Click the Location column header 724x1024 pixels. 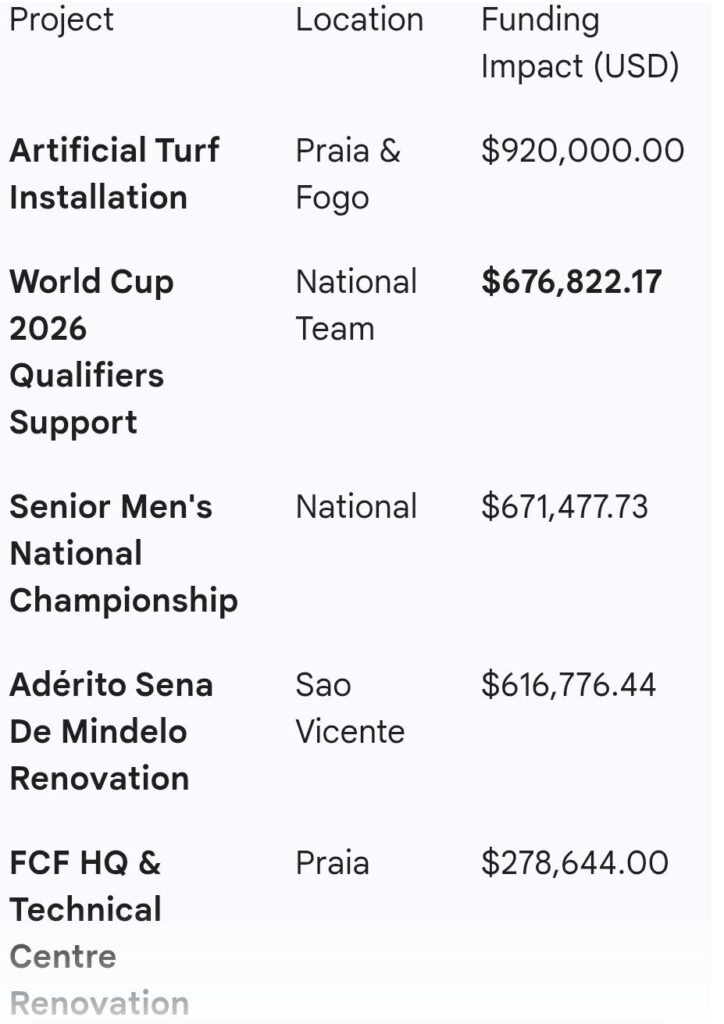pos(359,20)
